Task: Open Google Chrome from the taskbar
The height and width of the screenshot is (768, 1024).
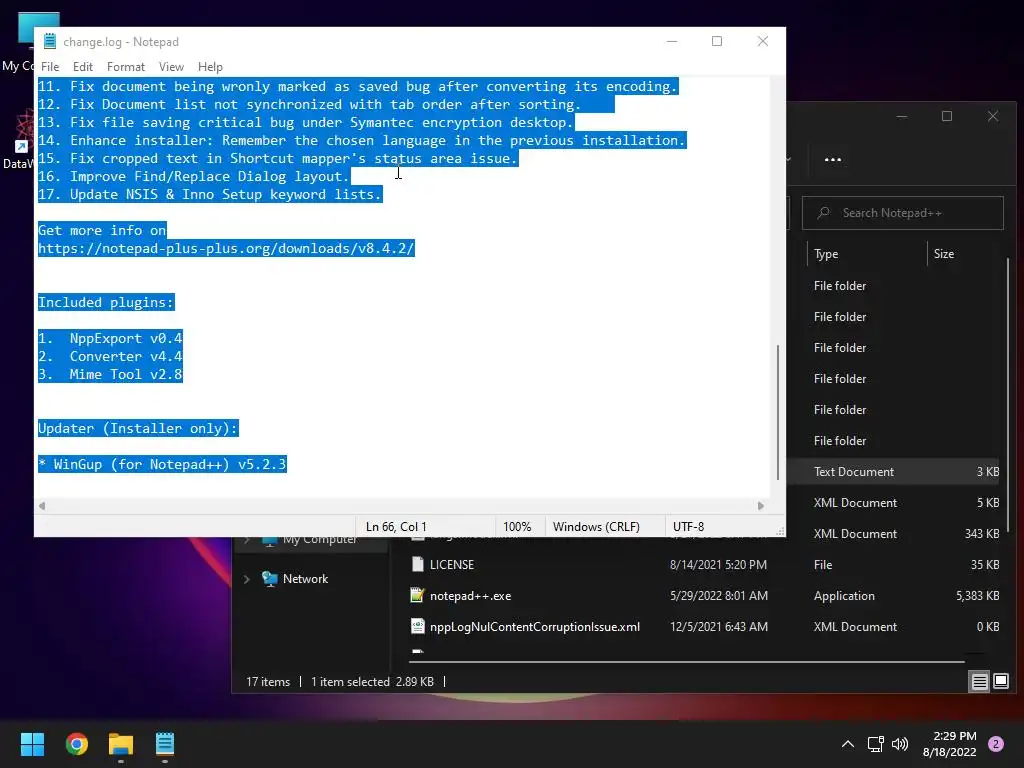Action: 76,744
